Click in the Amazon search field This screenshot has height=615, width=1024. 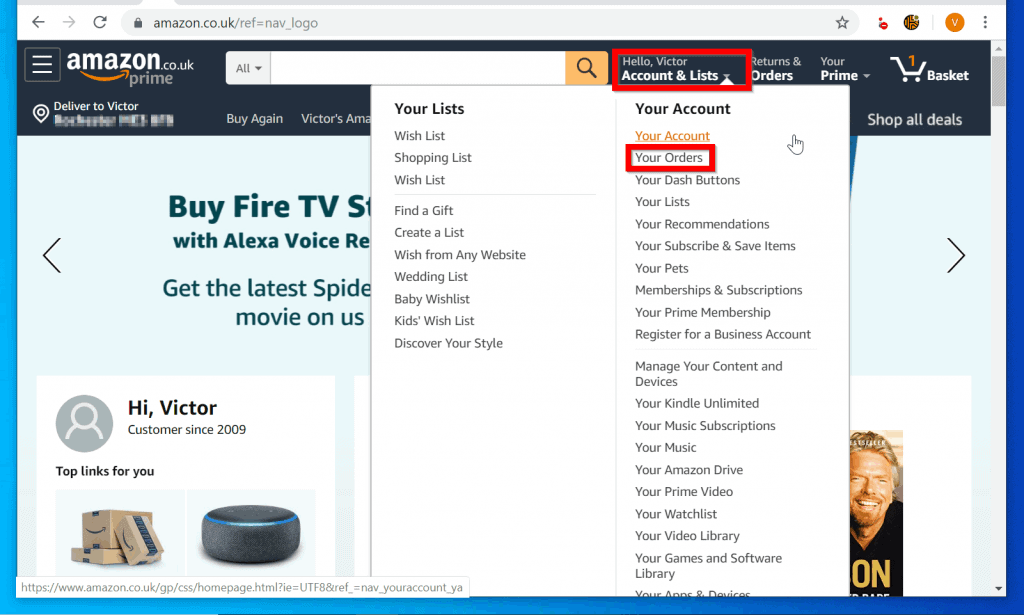pos(418,68)
